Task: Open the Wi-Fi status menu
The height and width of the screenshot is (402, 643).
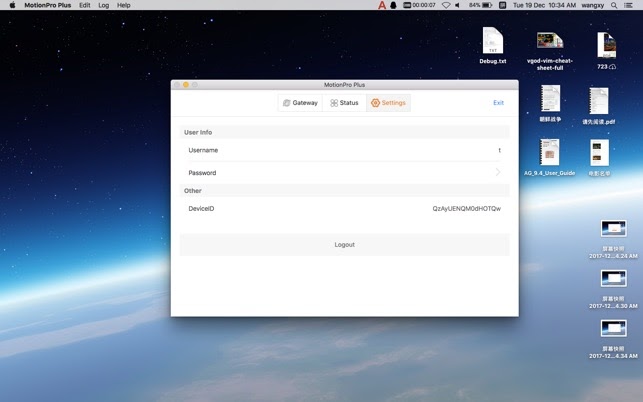Action: 446,5
